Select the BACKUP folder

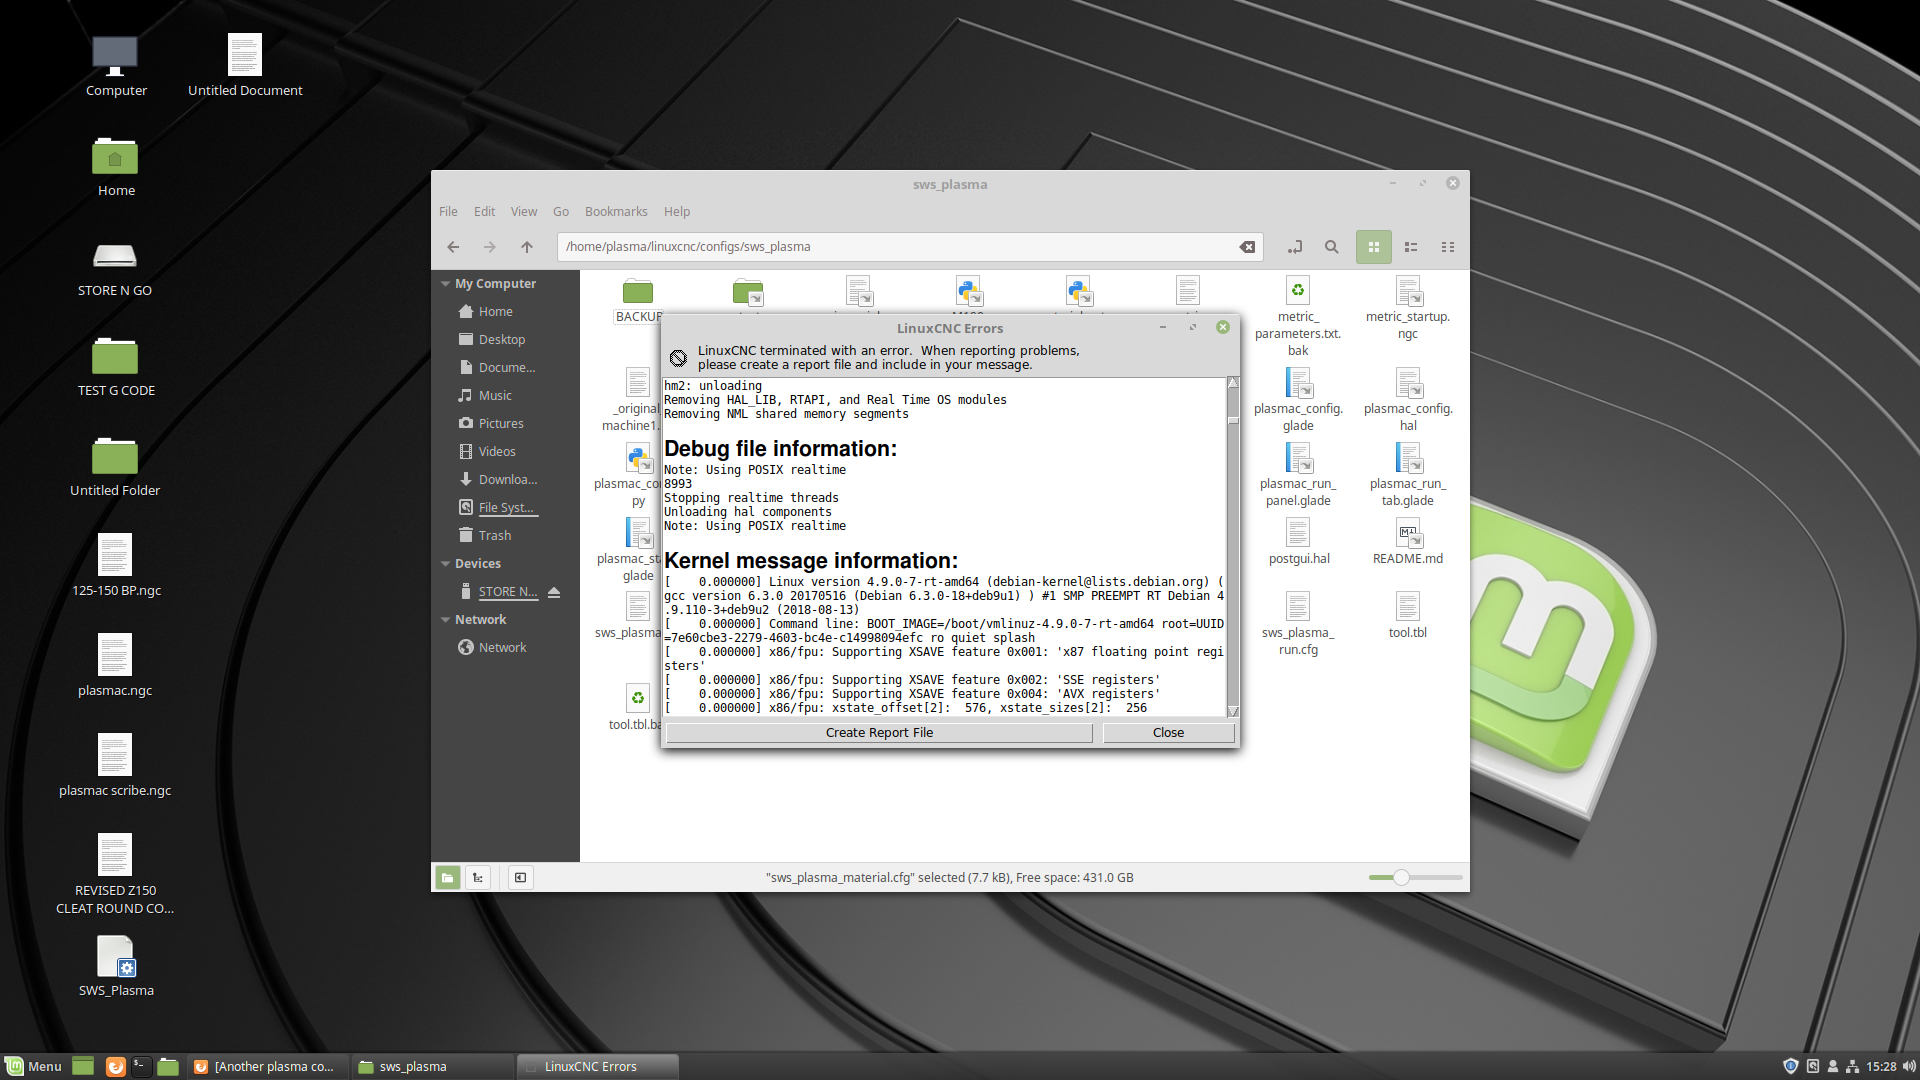click(x=638, y=300)
